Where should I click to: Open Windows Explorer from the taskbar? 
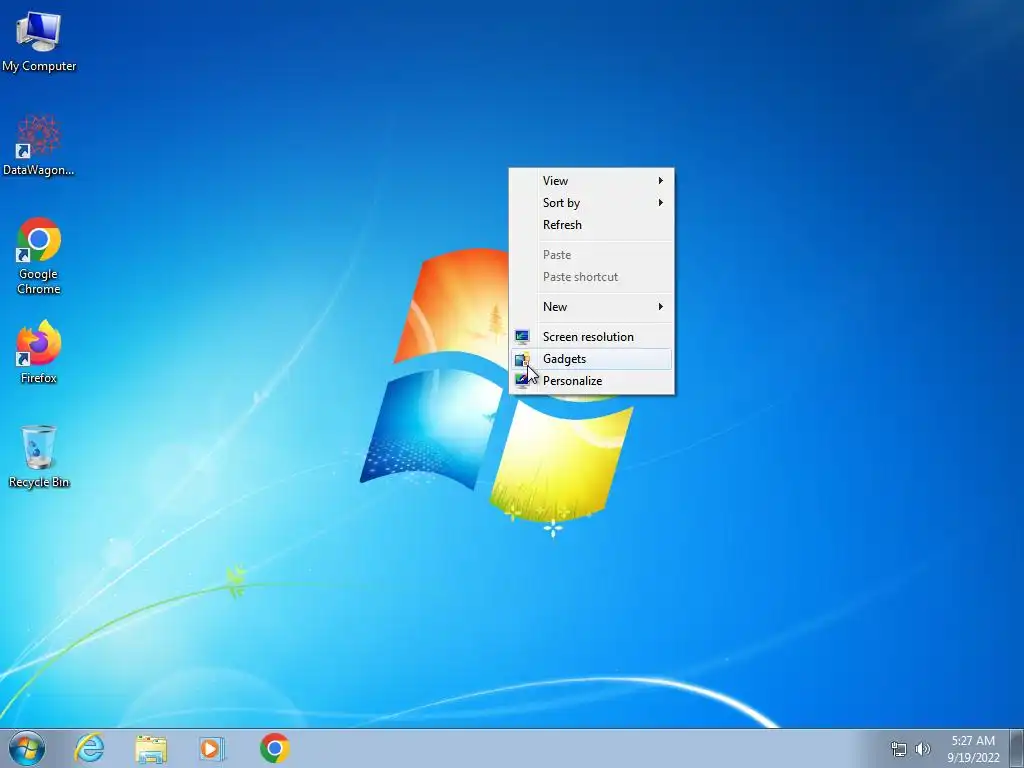[151, 748]
